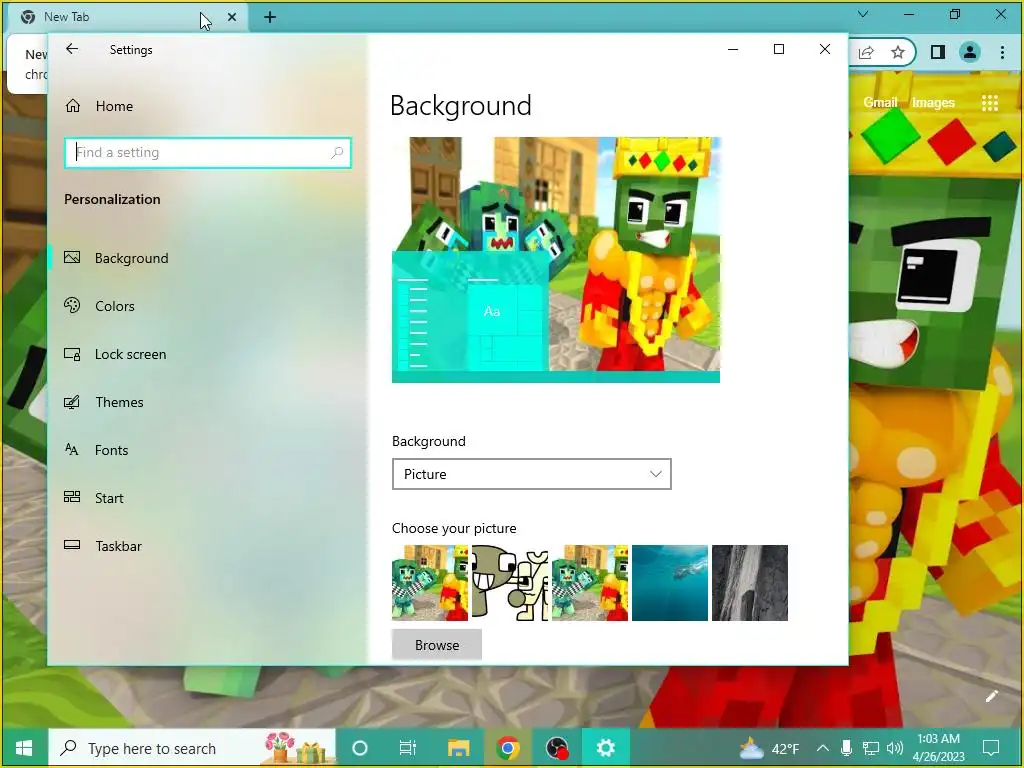Close the Settings window
Image resolution: width=1024 pixels, height=768 pixels.
click(825, 49)
